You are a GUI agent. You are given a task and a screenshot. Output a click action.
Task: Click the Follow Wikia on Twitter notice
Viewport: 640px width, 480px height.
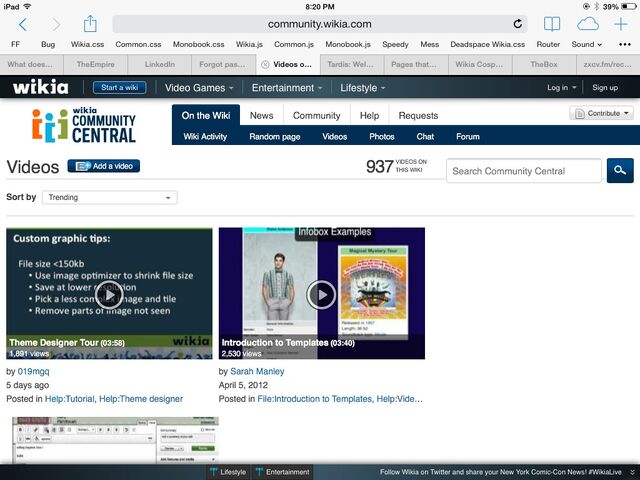(501, 472)
